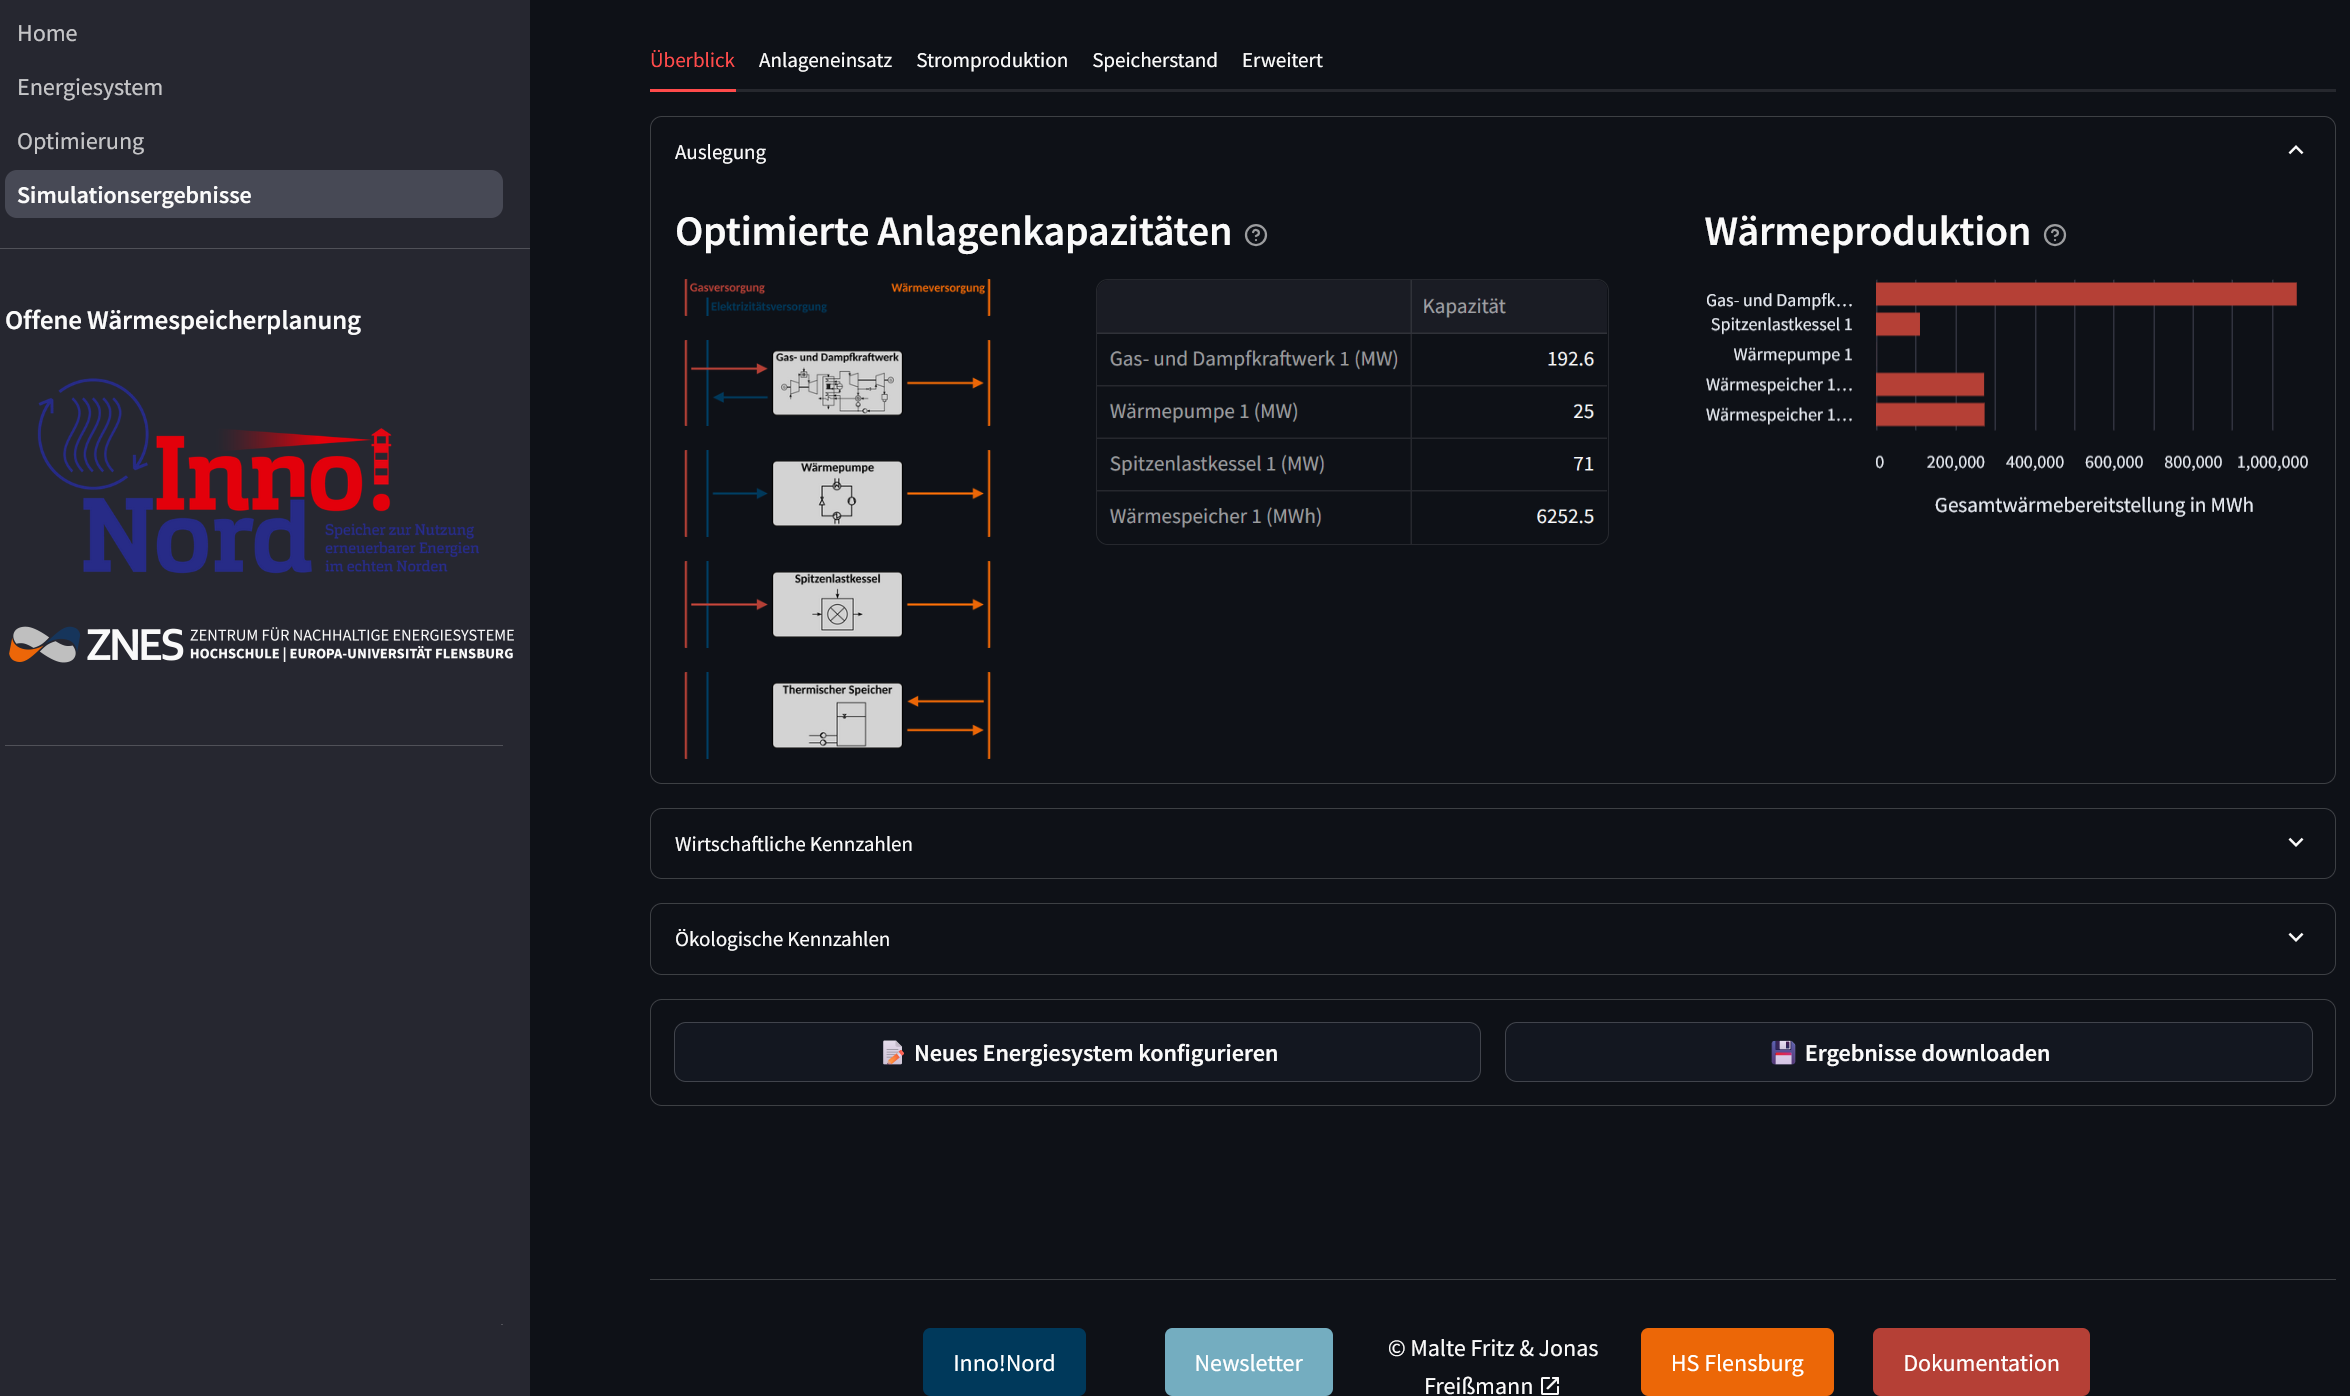
Task: Click the Spitzenlastkessel diagram block
Action: [x=837, y=604]
